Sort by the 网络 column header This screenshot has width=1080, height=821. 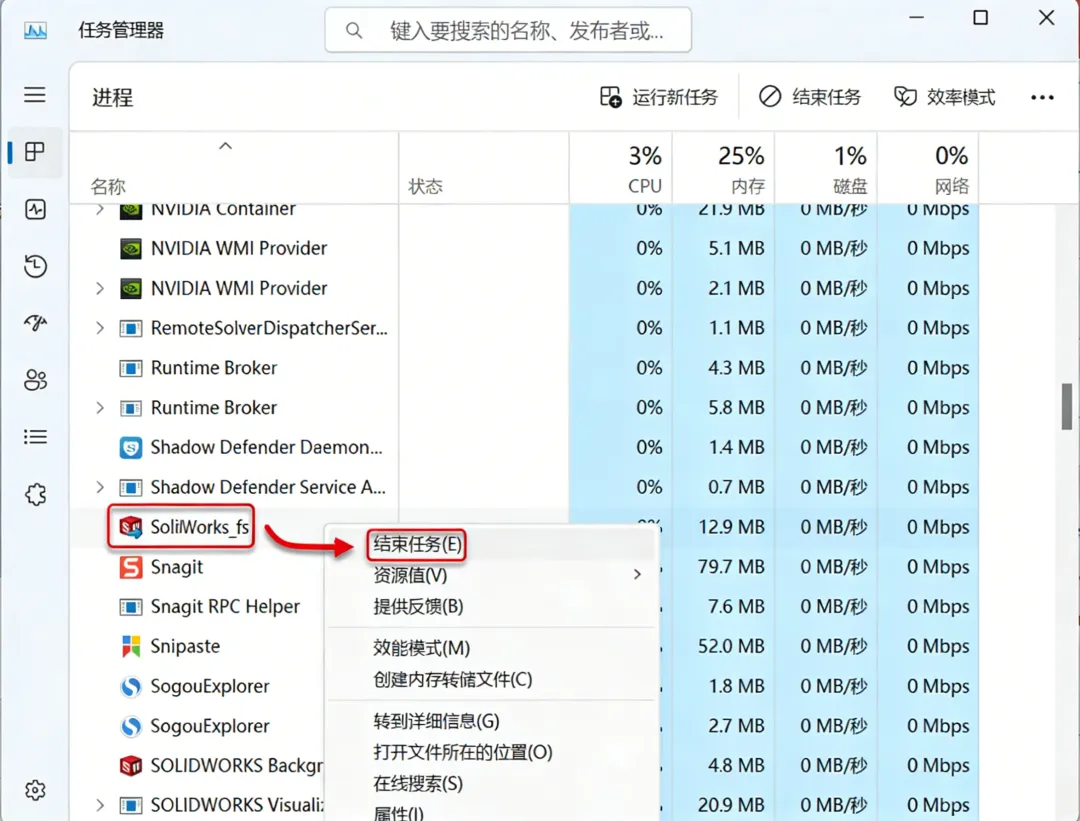pos(928,168)
